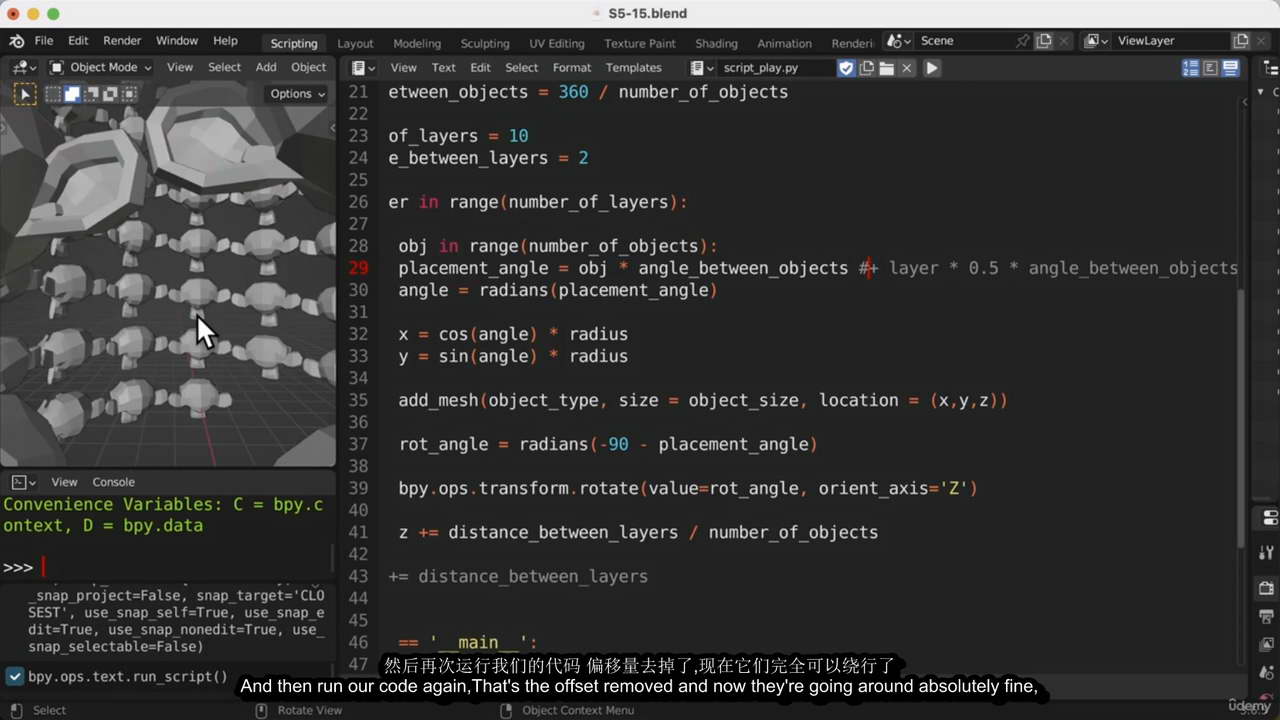Screen dimensions: 1280x720
Task: Switch to Layout workspace tab
Action: [355, 43]
